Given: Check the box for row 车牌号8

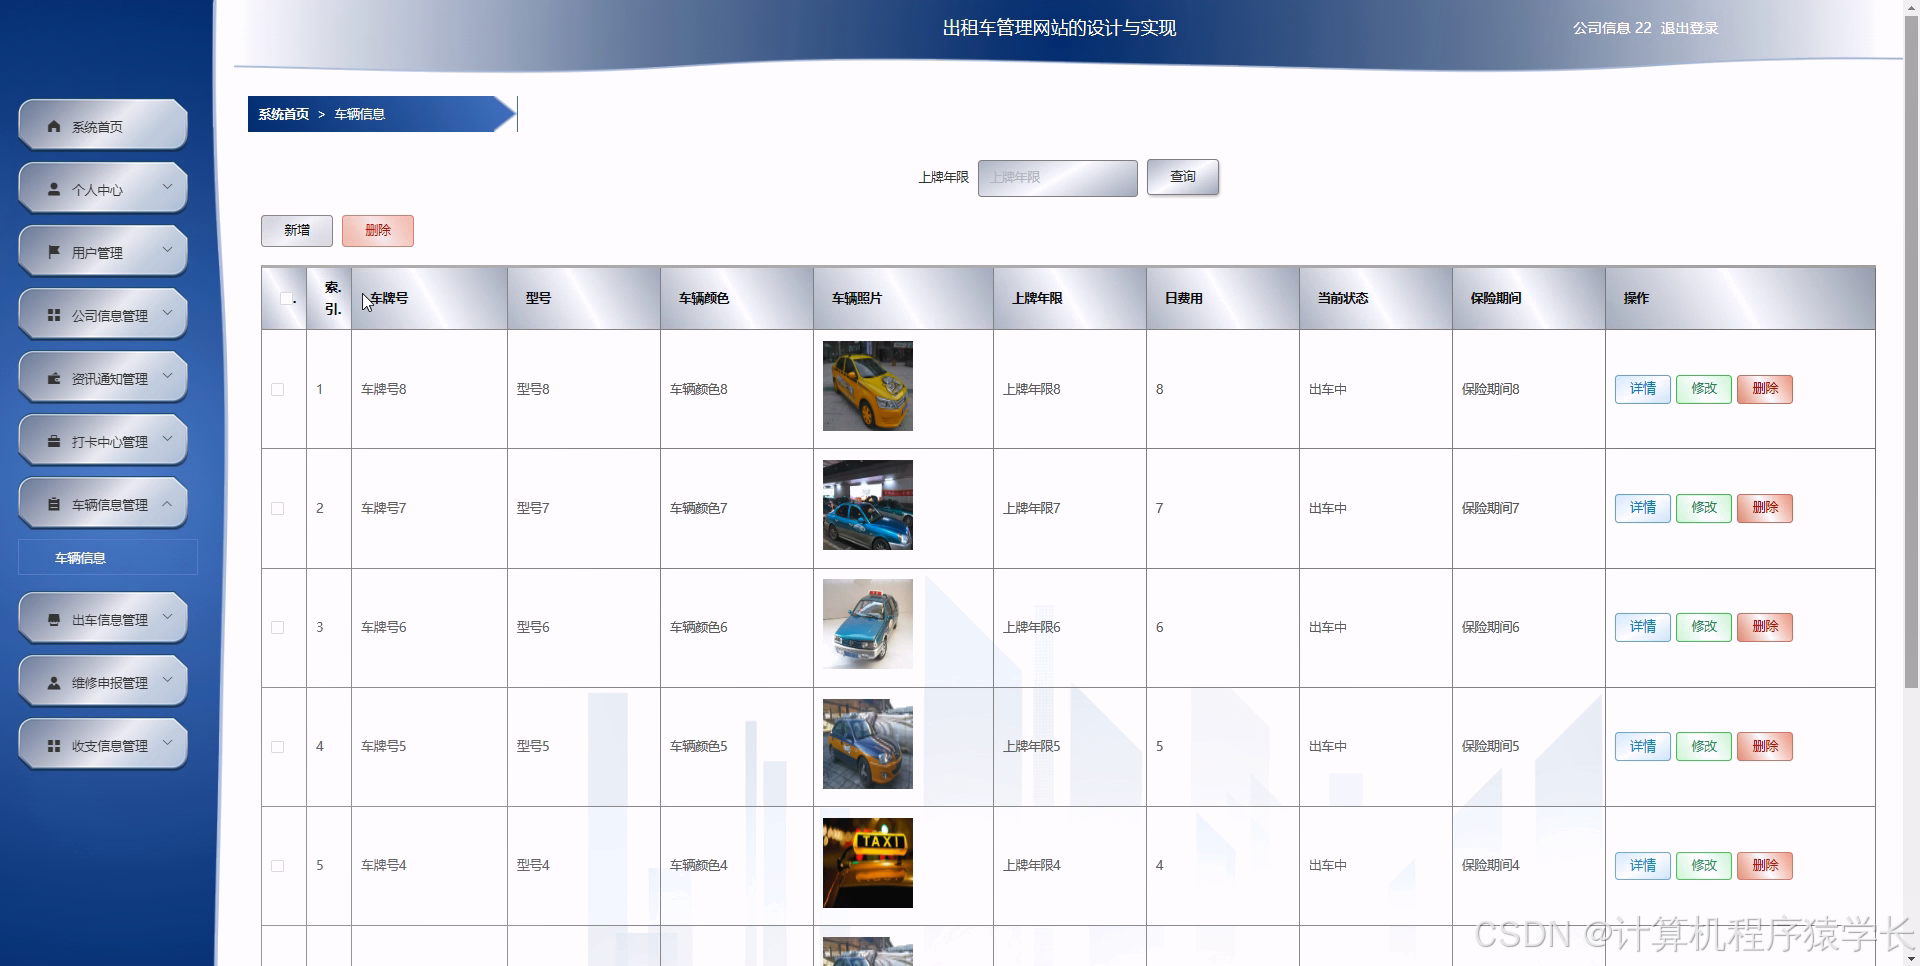Looking at the screenshot, I should click(278, 390).
